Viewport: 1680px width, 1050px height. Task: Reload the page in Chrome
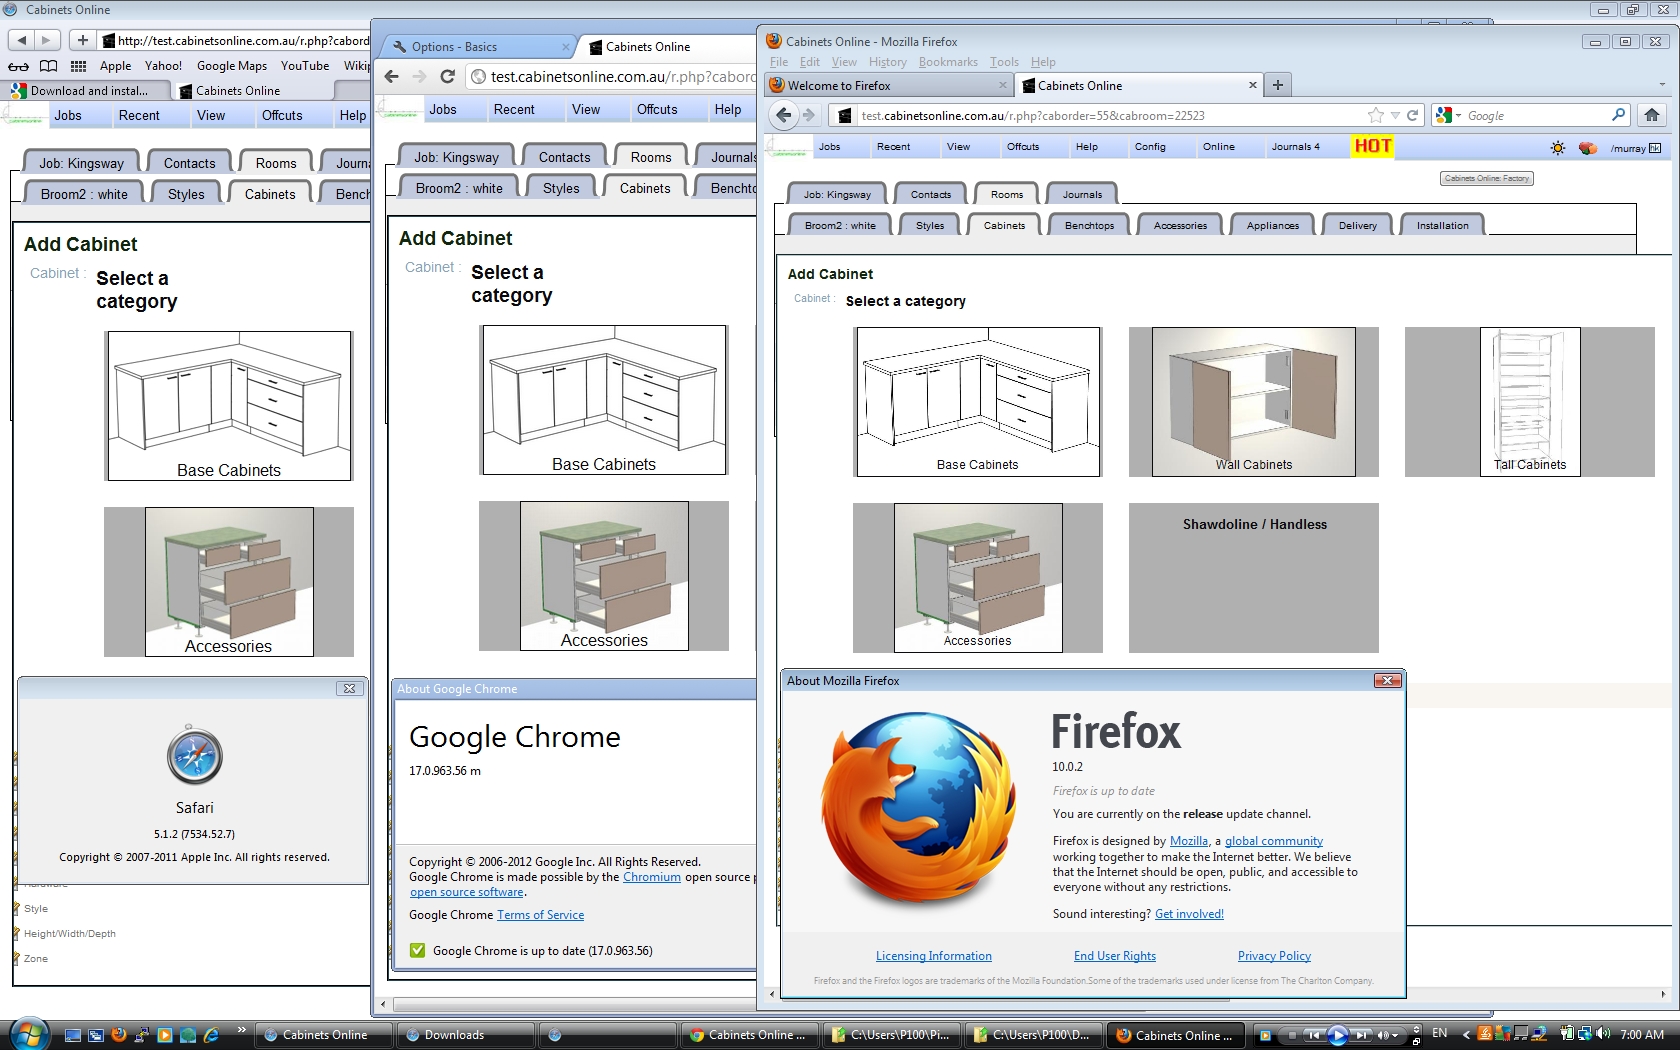pyautogui.click(x=448, y=77)
